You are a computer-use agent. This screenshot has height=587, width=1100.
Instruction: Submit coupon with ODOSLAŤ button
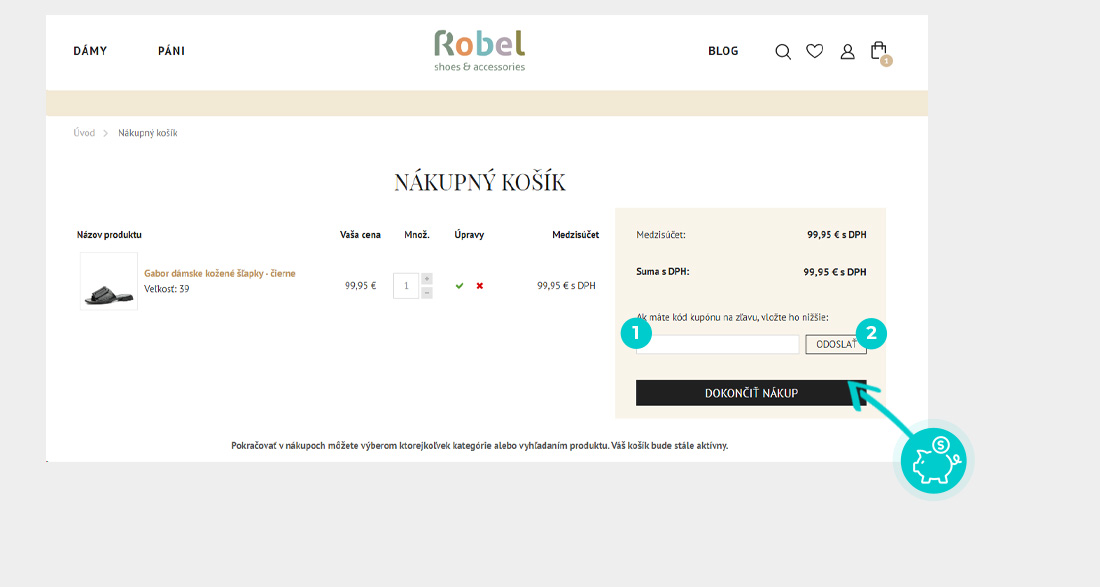tap(835, 344)
